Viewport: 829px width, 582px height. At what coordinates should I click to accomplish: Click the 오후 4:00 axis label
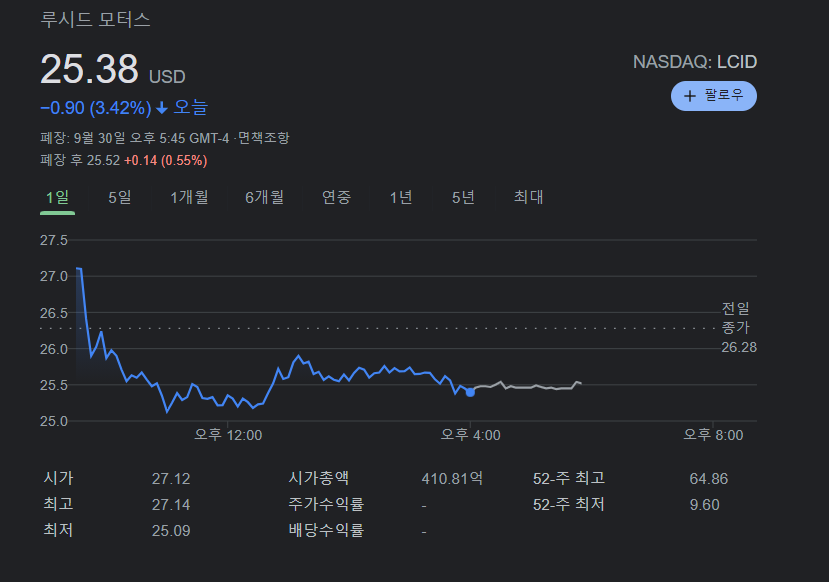[471, 435]
